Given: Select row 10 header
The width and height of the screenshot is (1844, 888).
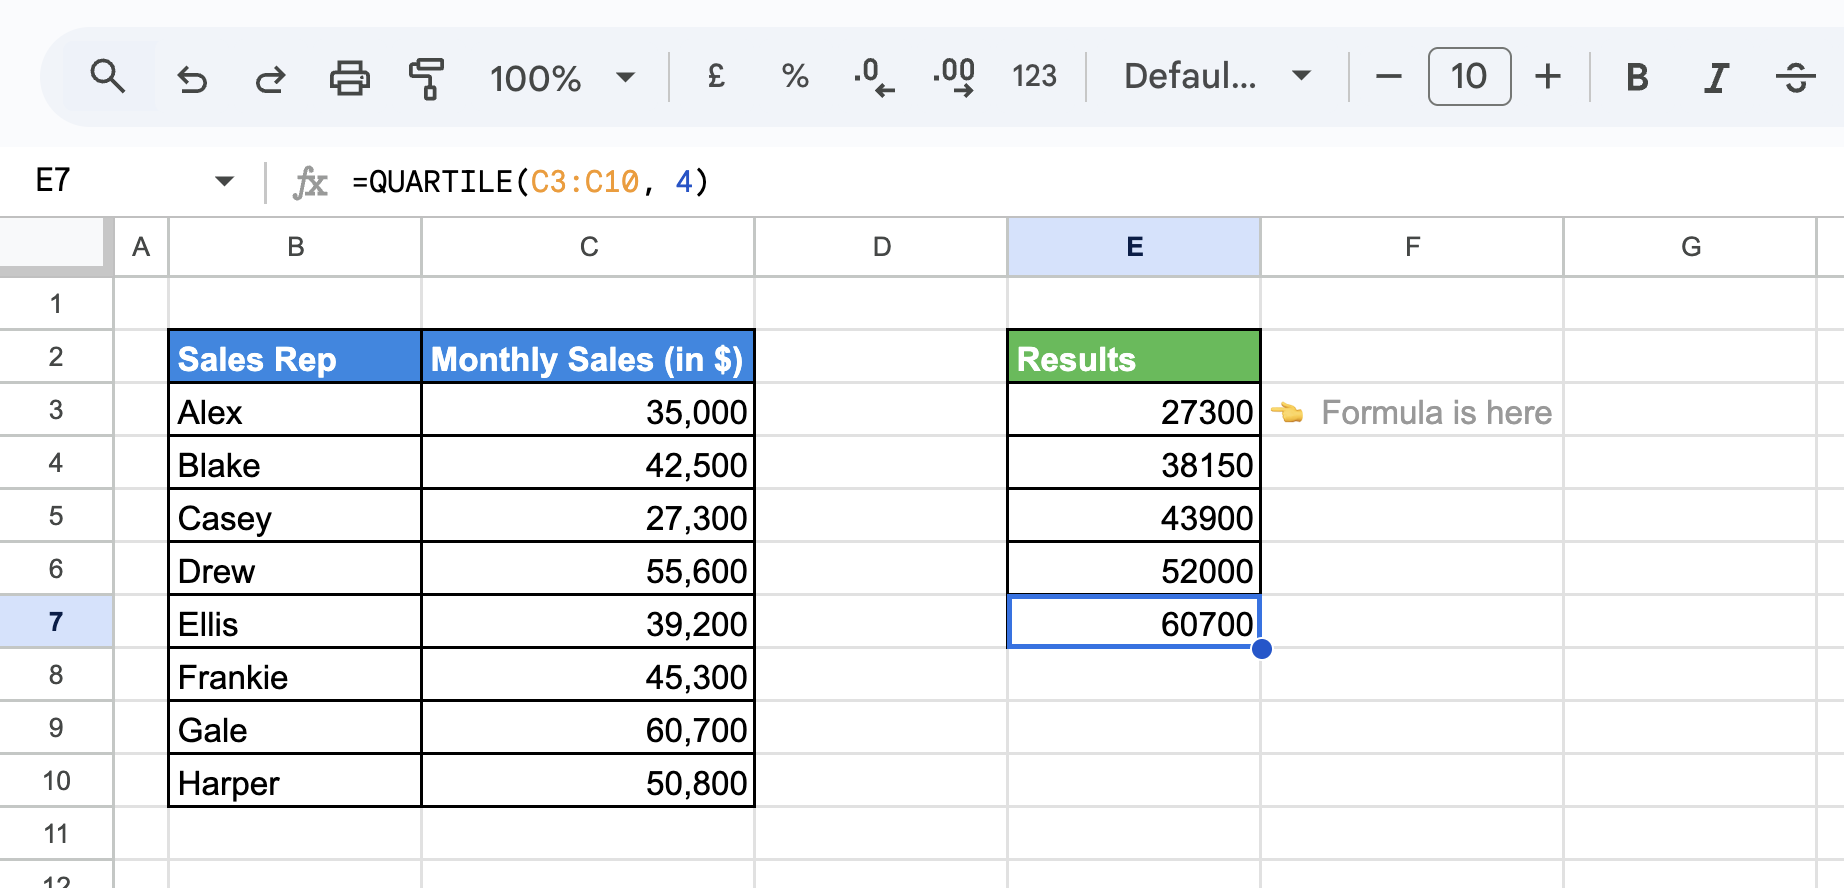Looking at the screenshot, I should point(56,780).
